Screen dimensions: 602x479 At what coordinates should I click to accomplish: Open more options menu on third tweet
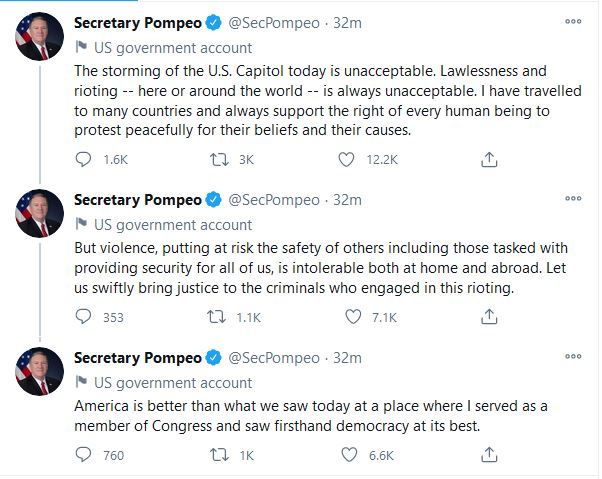(x=572, y=357)
